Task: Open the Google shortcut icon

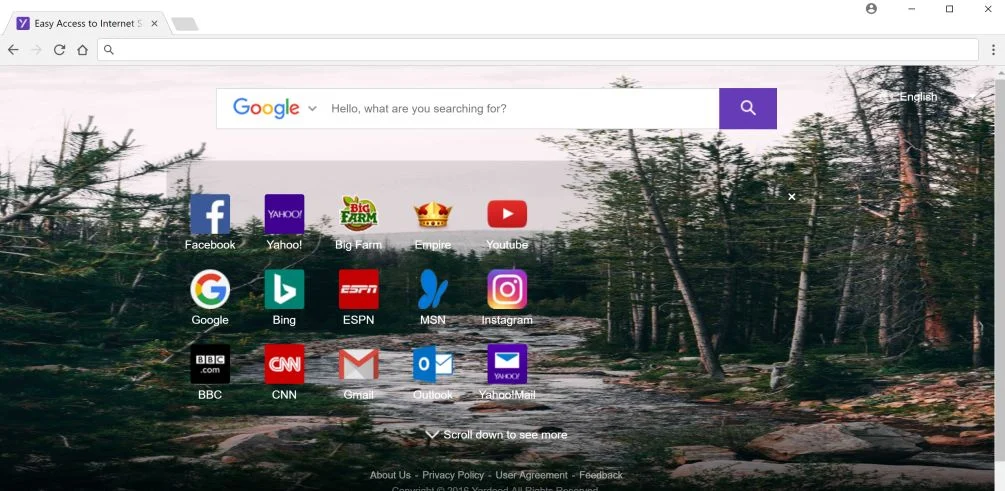Action: pyautogui.click(x=210, y=289)
